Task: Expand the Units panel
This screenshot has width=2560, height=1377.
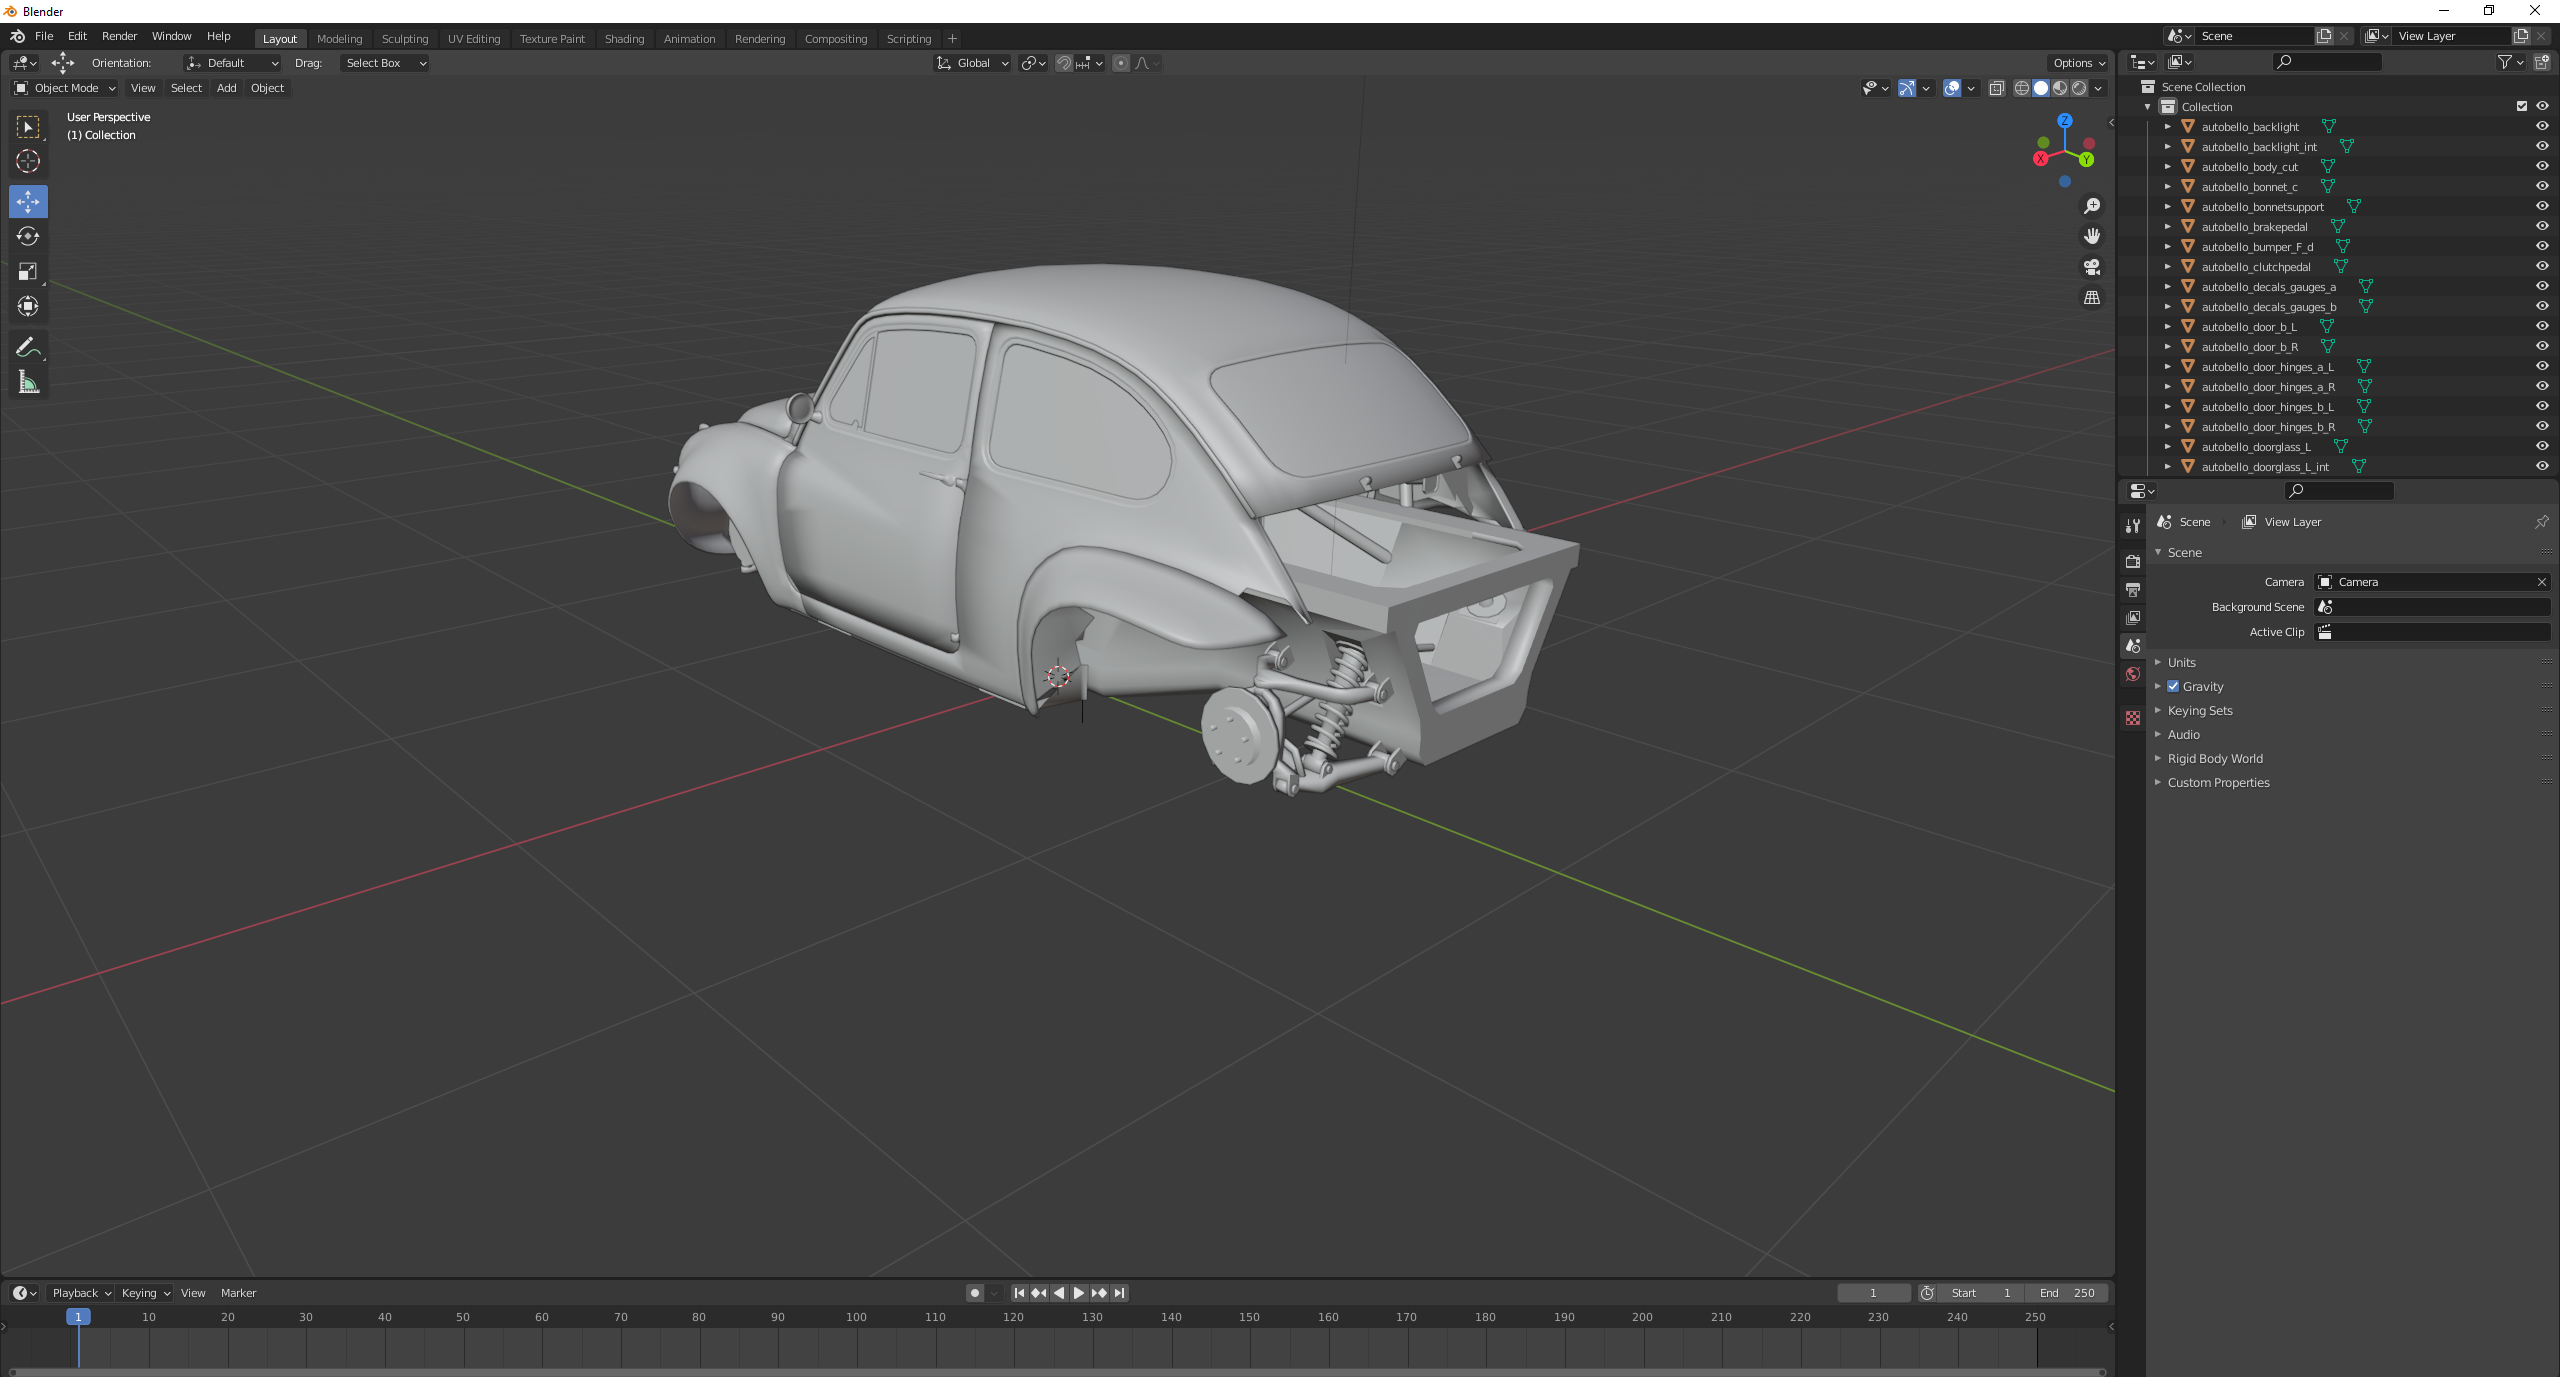Action: (2181, 662)
